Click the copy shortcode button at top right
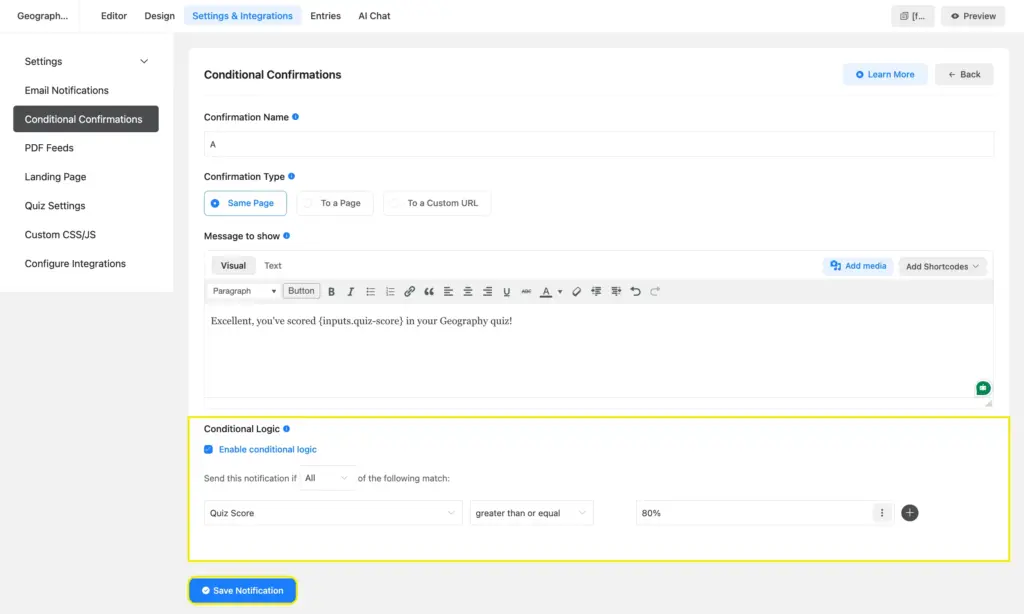Screen dimensions: 1024x614 click(x=912, y=16)
